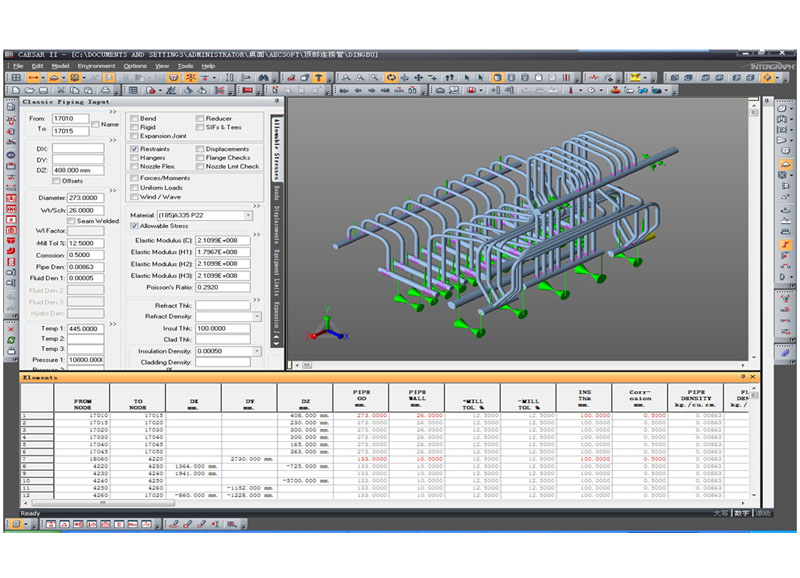Enable the Bend checkbox

click(x=135, y=118)
